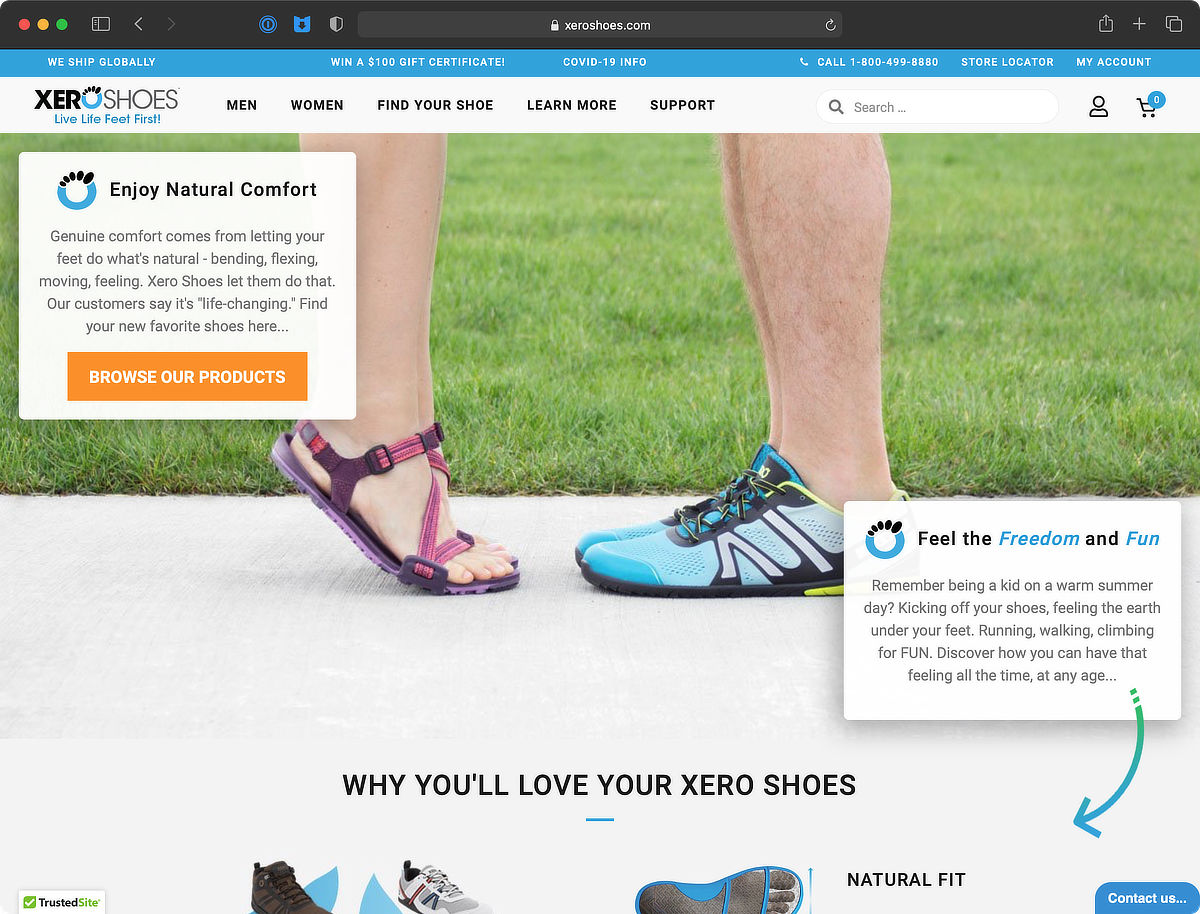Image resolution: width=1200 pixels, height=914 pixels.
Task: Open the MEN menu
Action: tap(242, 105)
